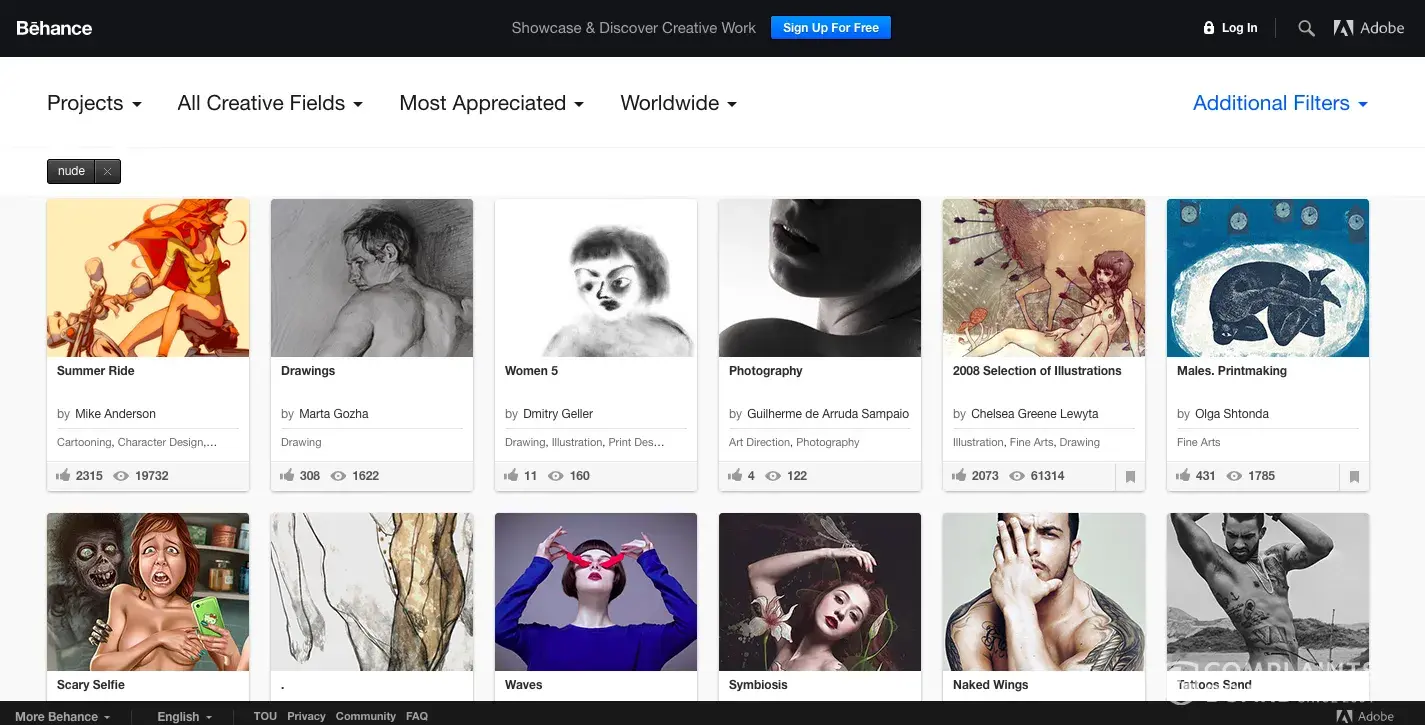Image resolution: width=1425 pixels, height=725 pixels.
Task: Expand More Behance footer menu
Action: (x=62, y=716)
